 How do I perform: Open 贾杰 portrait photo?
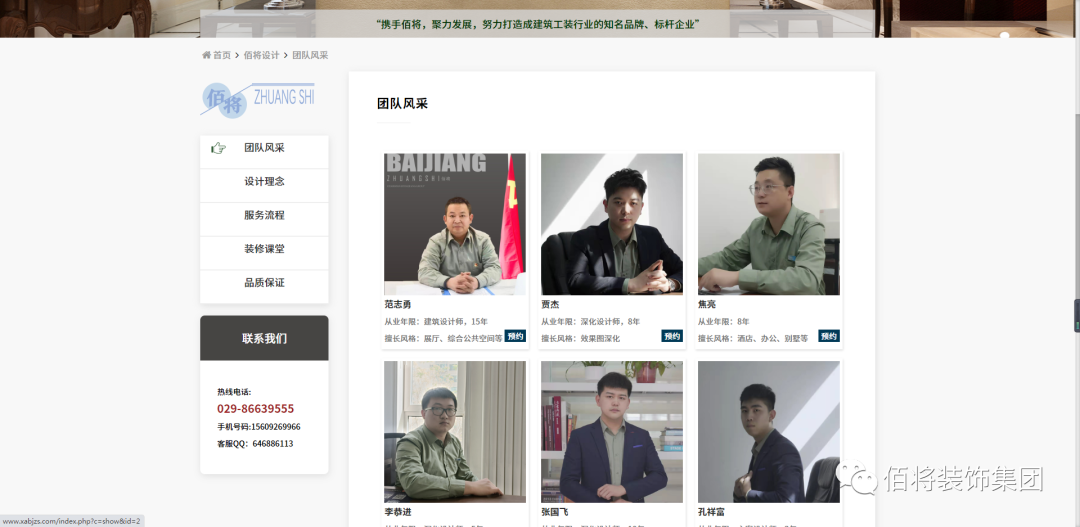coord(612,224)
